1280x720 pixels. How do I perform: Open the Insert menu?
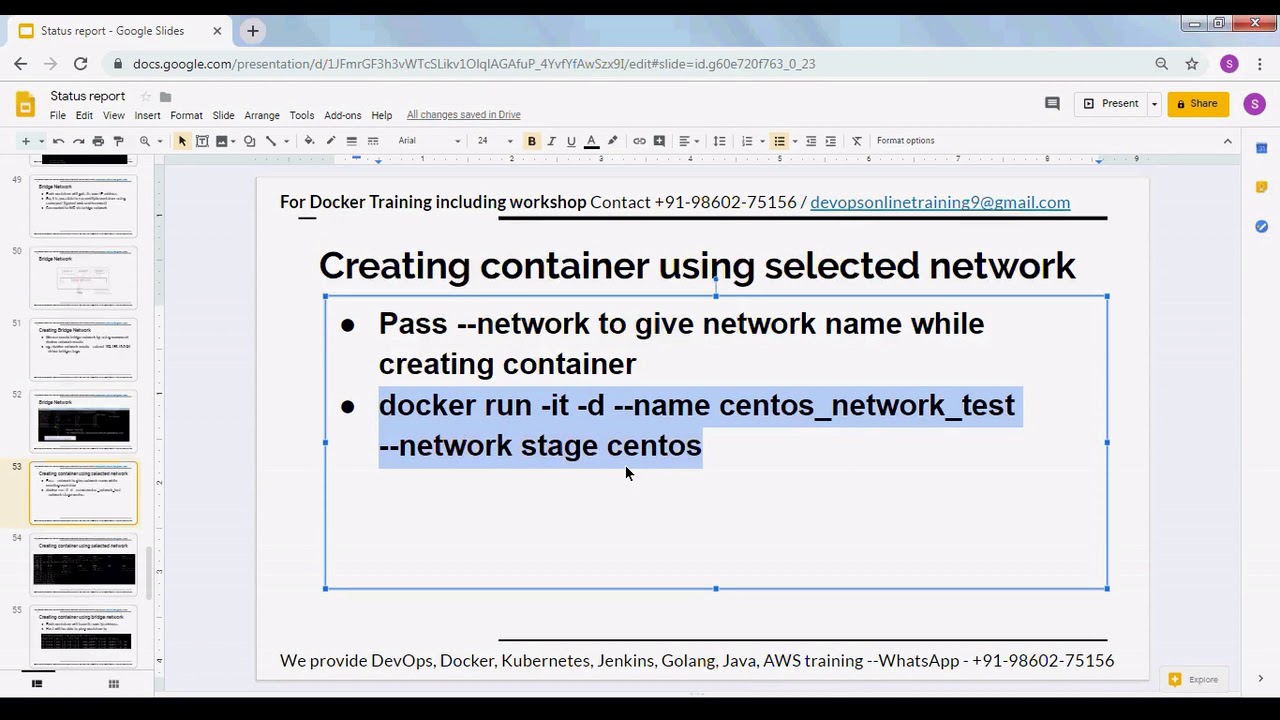tap(147, 115)
